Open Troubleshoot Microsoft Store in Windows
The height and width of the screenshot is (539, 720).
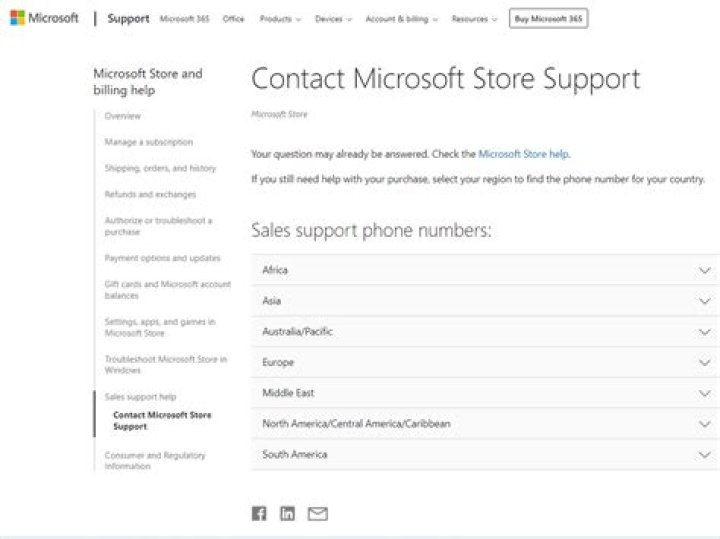point(166,365)
